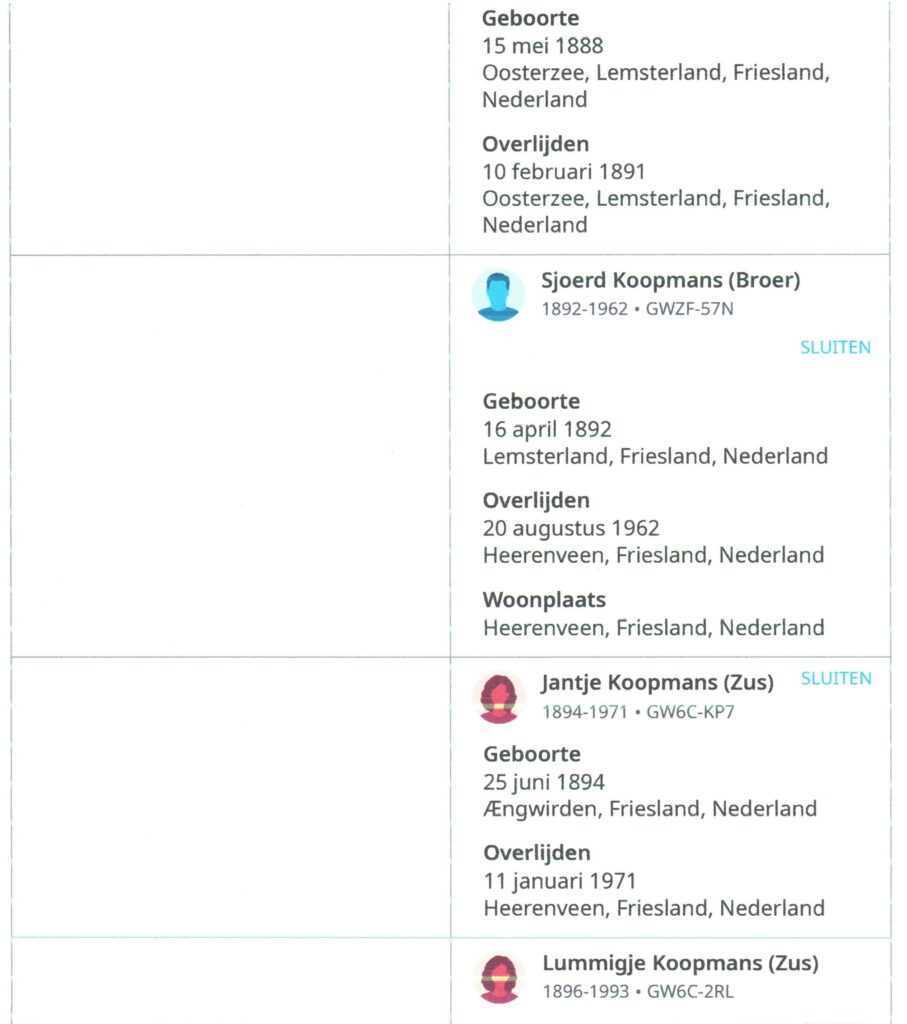Click birth date 15 mei 1888
907x1024 pixels.
(x=543, y=46)
